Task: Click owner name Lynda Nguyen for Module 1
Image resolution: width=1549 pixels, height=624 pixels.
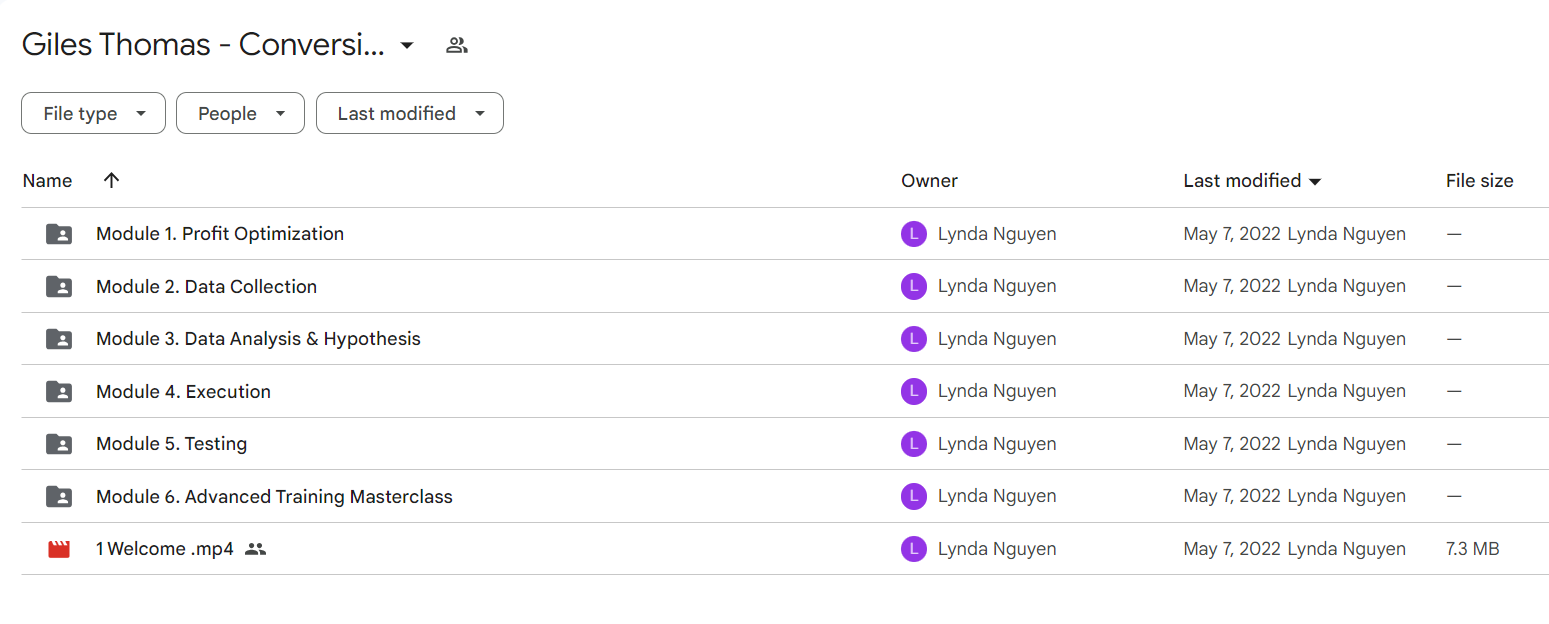Action: point(997,234)
